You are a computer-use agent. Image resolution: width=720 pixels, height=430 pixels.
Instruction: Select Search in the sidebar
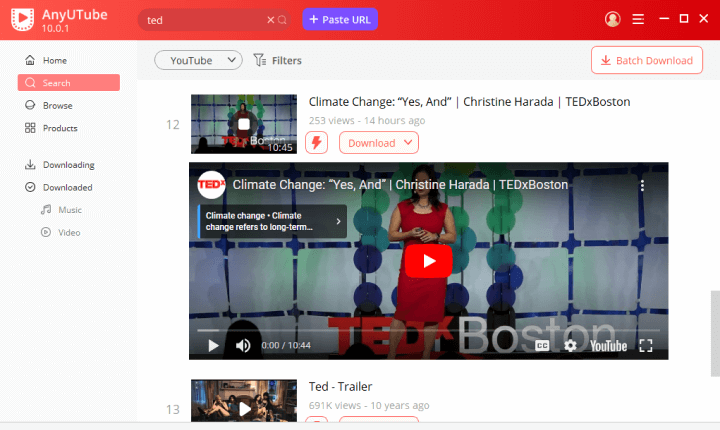click(69, 83)
